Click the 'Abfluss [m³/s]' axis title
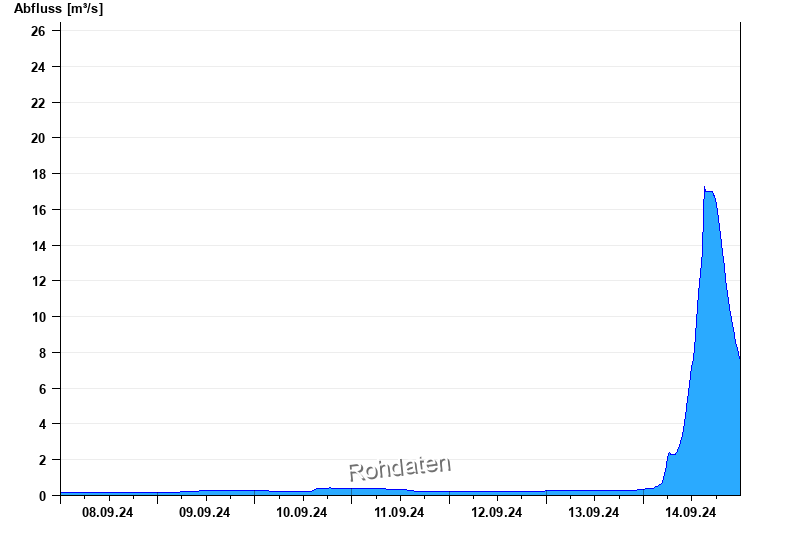Image resolution: width=800 pixels, height=550 pixels. 58,9
